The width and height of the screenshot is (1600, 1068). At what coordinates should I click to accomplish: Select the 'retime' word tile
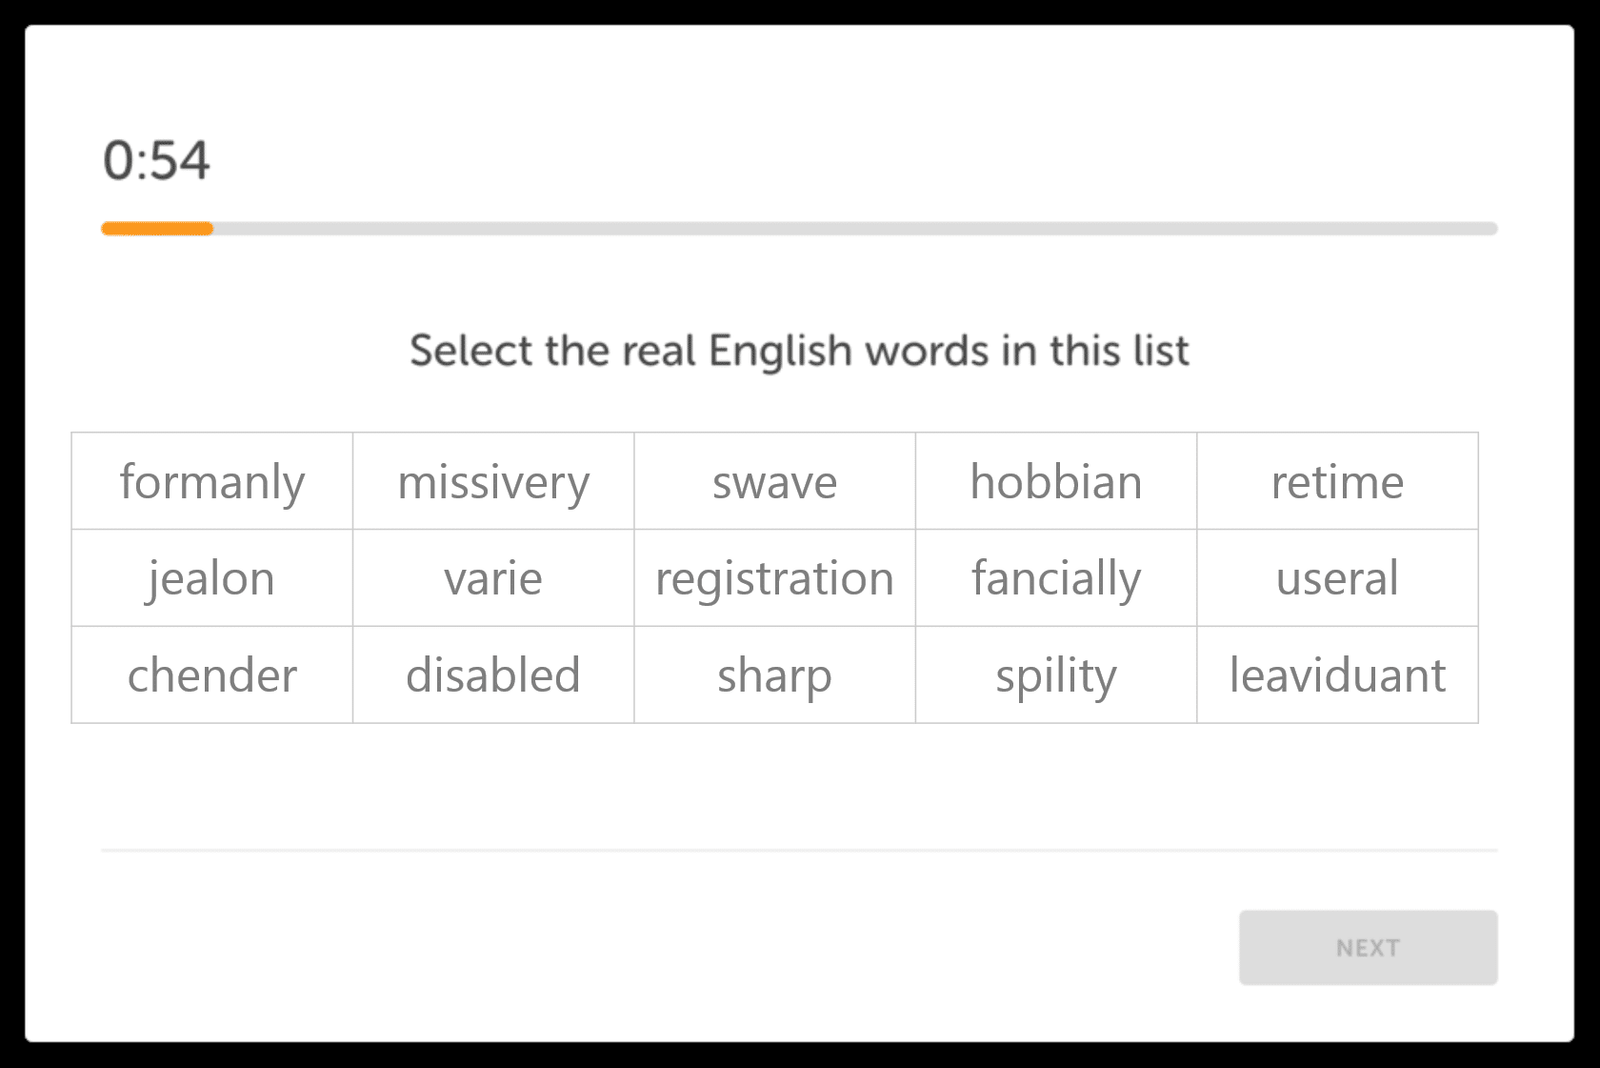pos(1337,481)
